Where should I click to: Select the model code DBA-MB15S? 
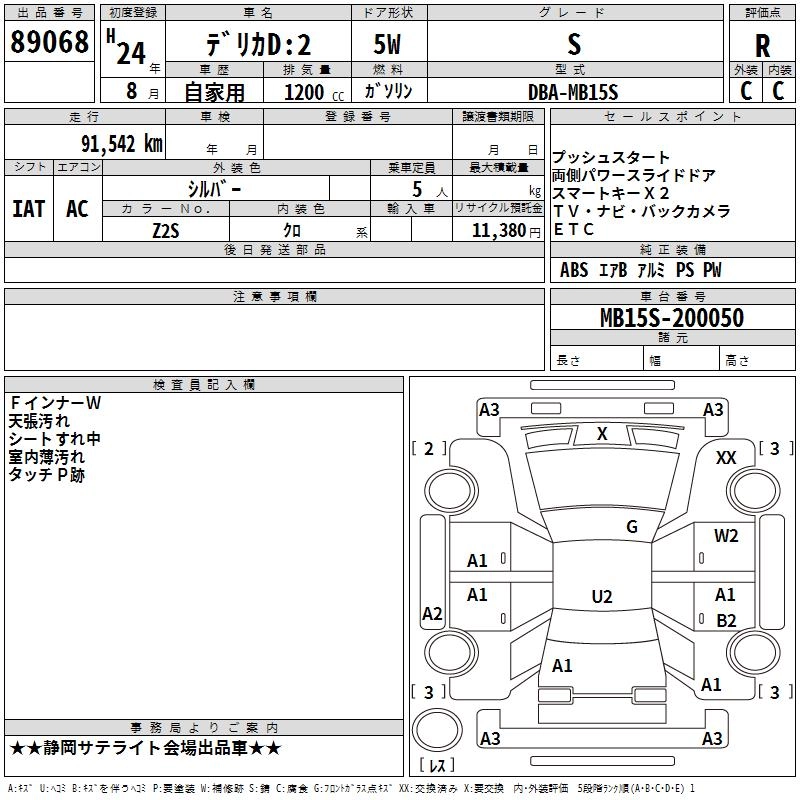coord(573,92)
